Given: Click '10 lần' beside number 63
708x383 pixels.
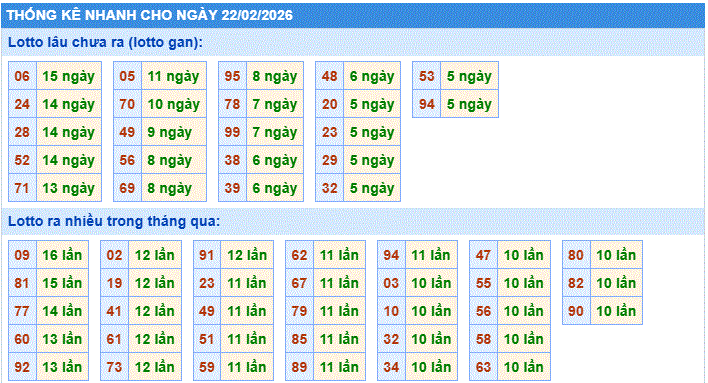Looking at the screenshot, I should pos(524,367).
